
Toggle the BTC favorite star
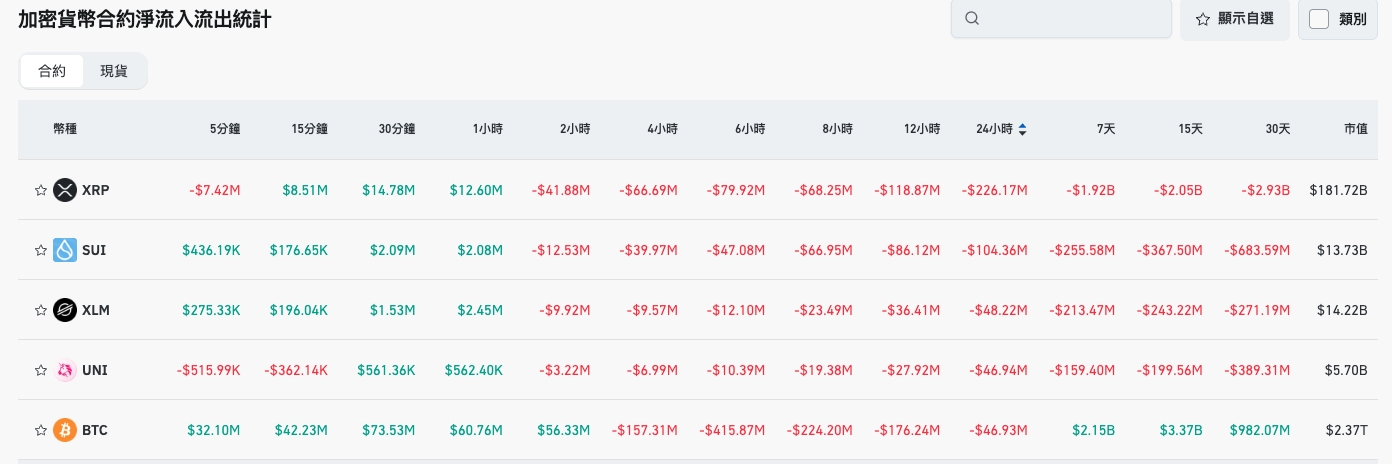pos(41,430)
